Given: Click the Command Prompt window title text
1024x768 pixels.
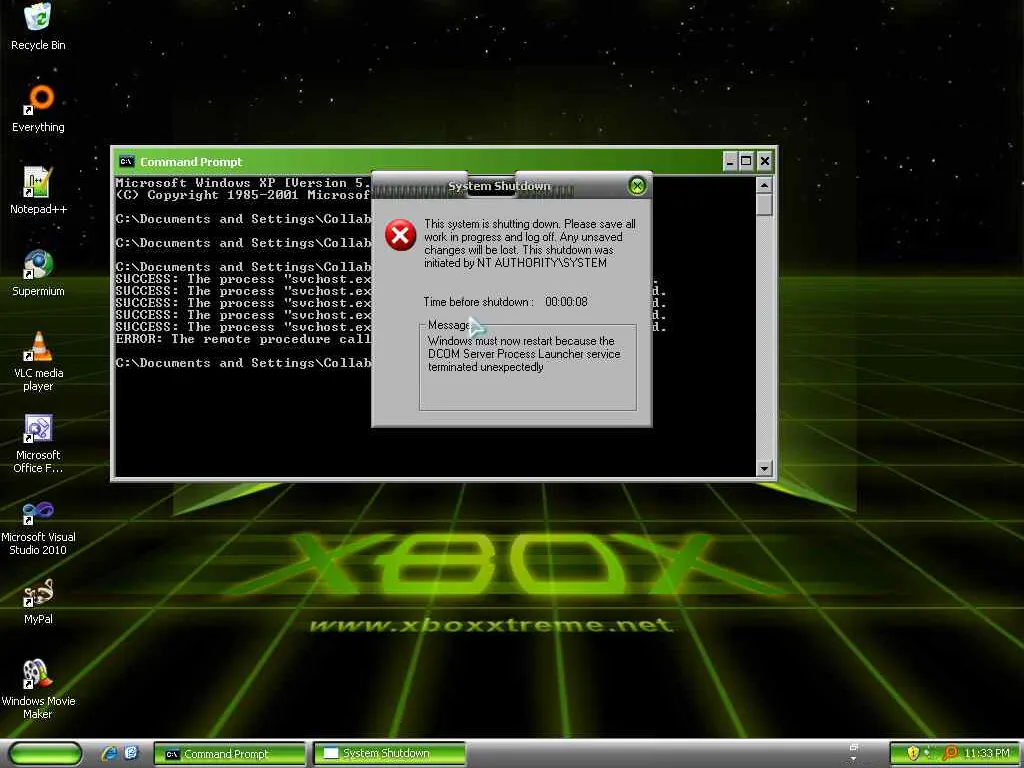Looking at the screenshot, I should pos(191,161).
